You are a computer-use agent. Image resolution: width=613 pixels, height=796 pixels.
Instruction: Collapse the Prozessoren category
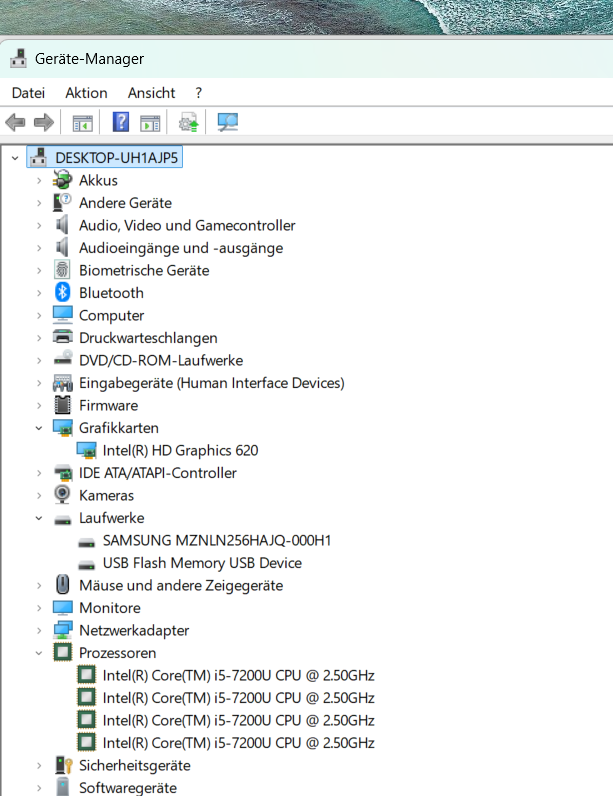coord(39,653)
